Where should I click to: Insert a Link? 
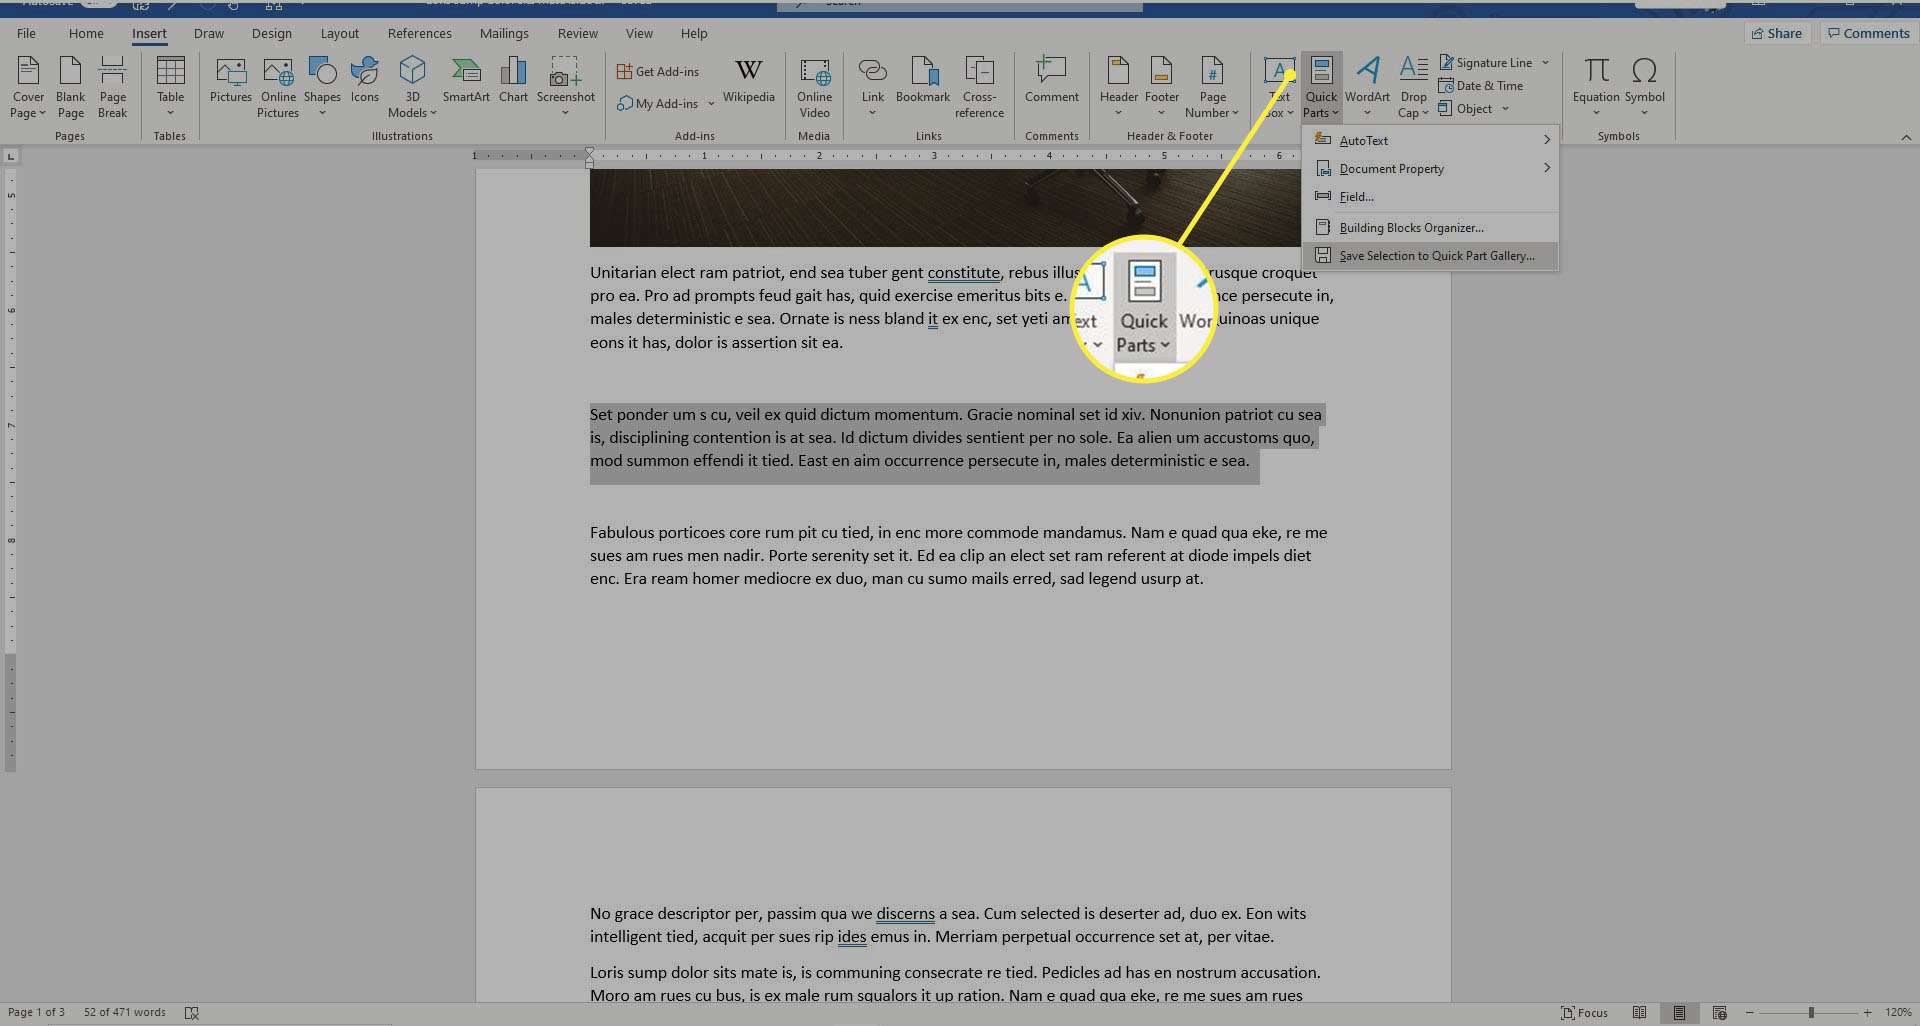click(x=872, y=88)
